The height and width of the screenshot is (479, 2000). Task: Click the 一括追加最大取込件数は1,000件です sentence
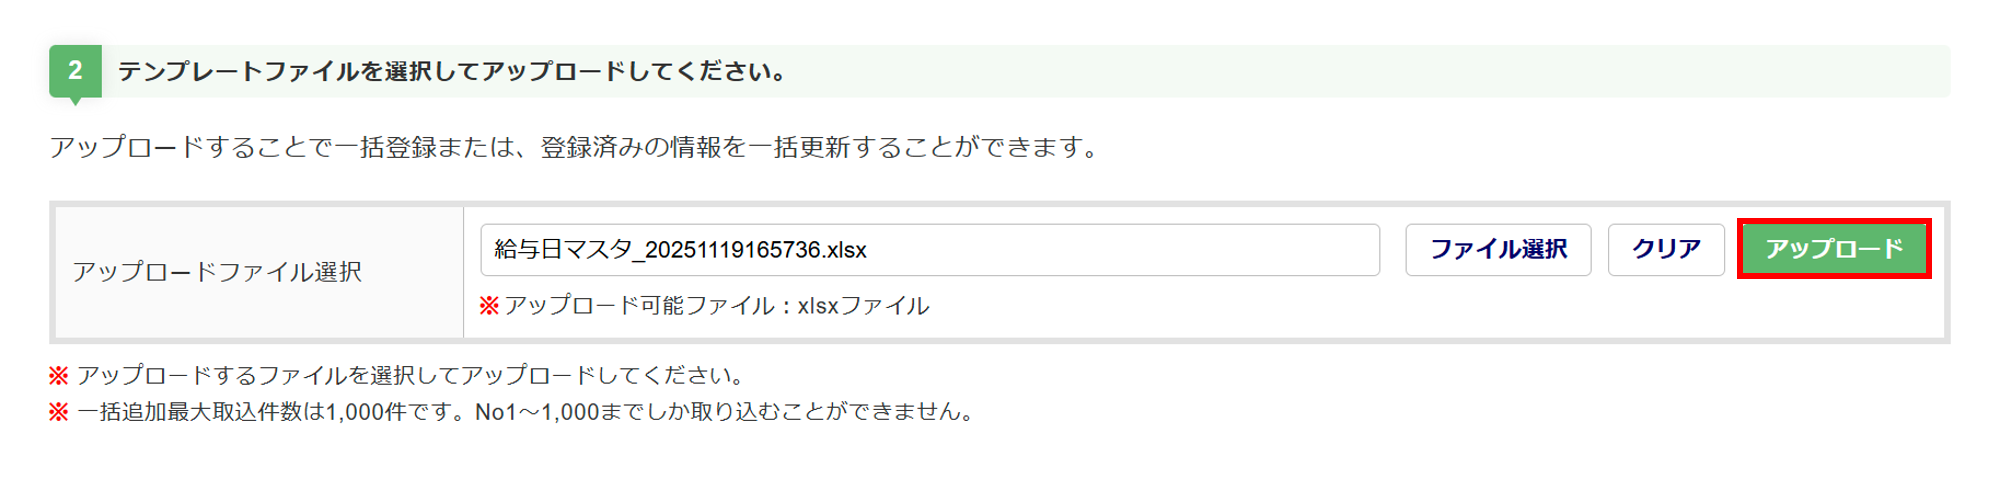270,412
